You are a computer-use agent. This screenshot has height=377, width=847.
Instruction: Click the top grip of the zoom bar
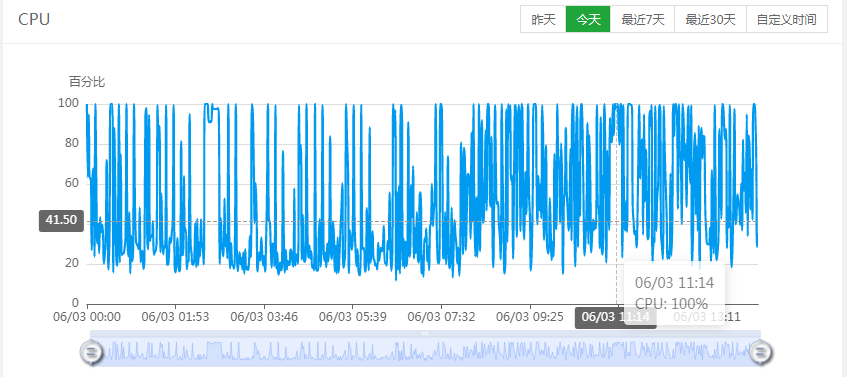pos(426,334)
